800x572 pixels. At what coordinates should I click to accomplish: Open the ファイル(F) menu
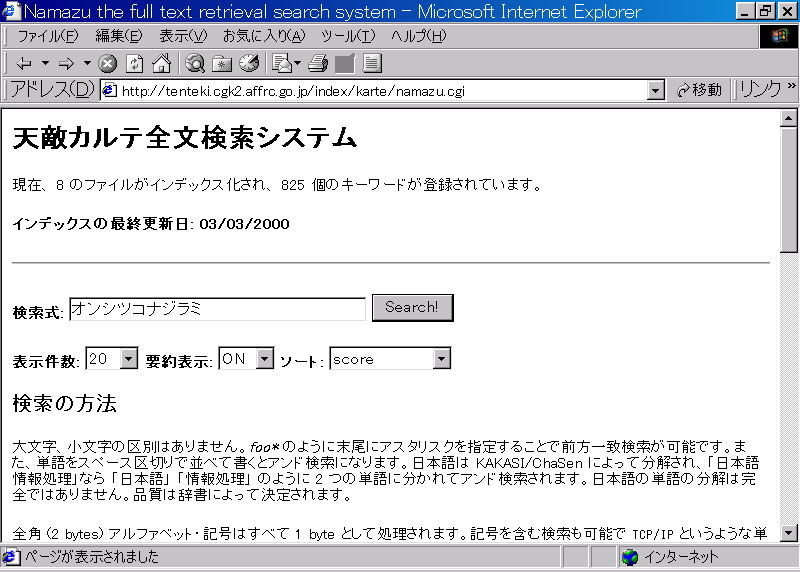click(46, 36)
